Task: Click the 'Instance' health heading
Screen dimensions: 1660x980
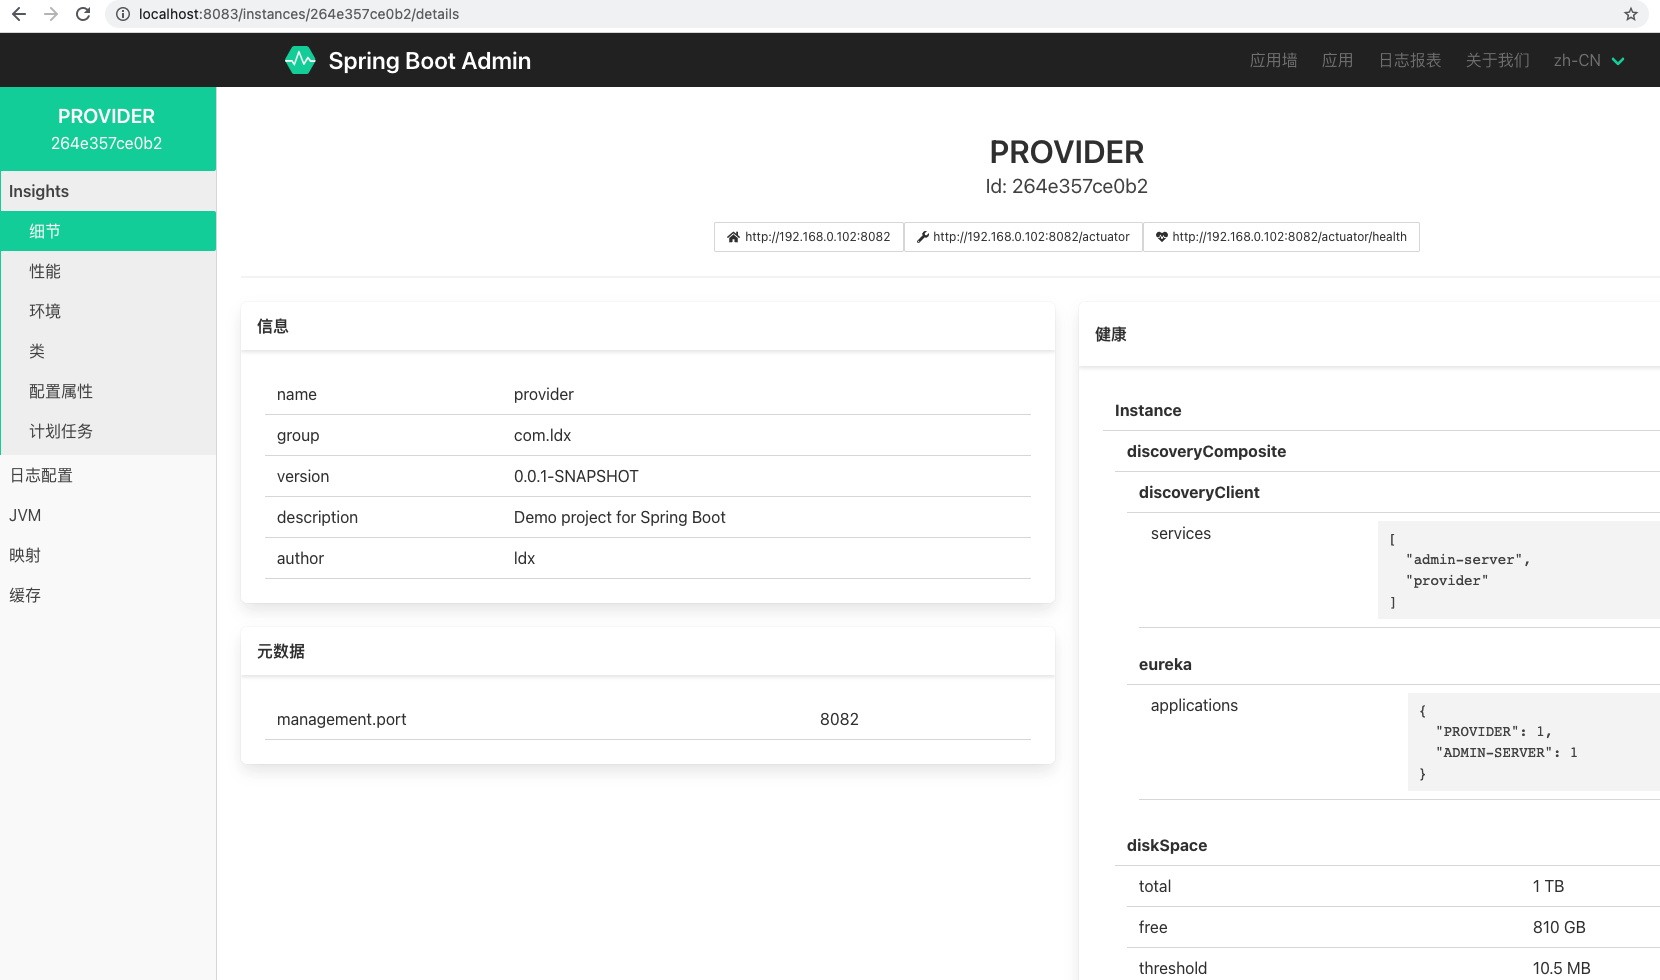Action: (x=1148, y=410)
